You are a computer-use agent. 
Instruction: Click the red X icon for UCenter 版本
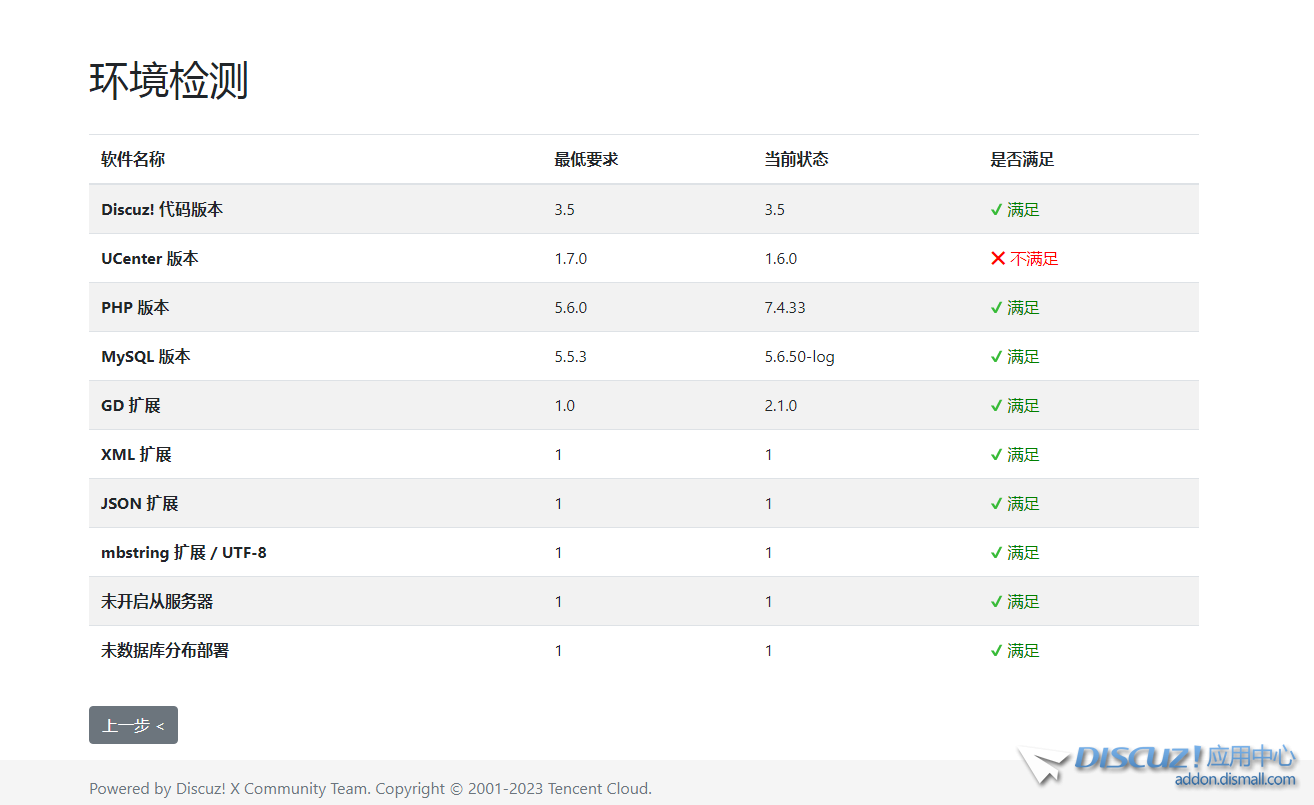pyautogui.click(x=997, y=259)
